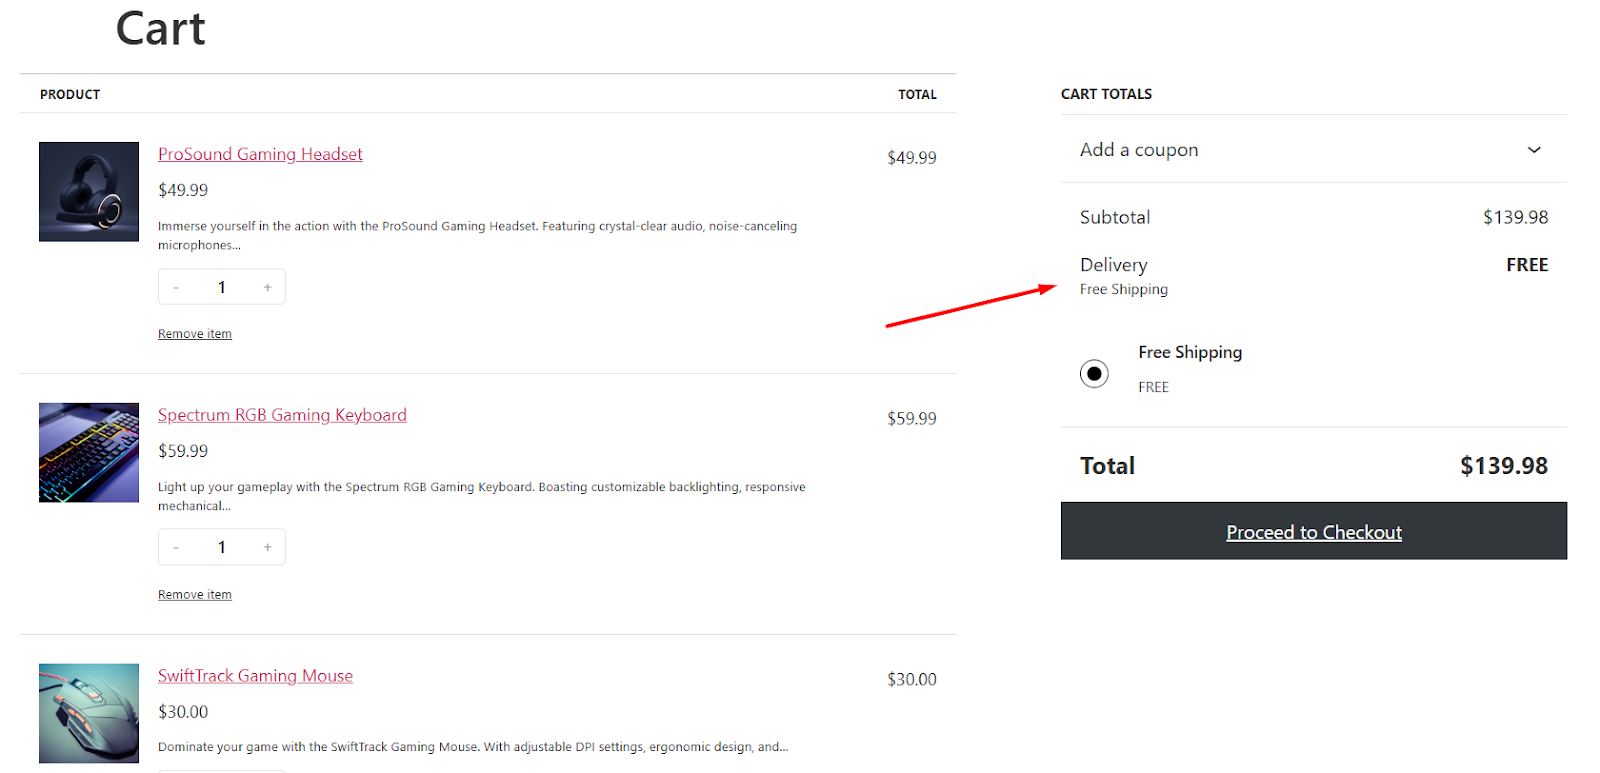The width and height of the screenshot is (1600, 773).
Task: Click the CART TOTALS heading
Action: (x=1106, y=94)
